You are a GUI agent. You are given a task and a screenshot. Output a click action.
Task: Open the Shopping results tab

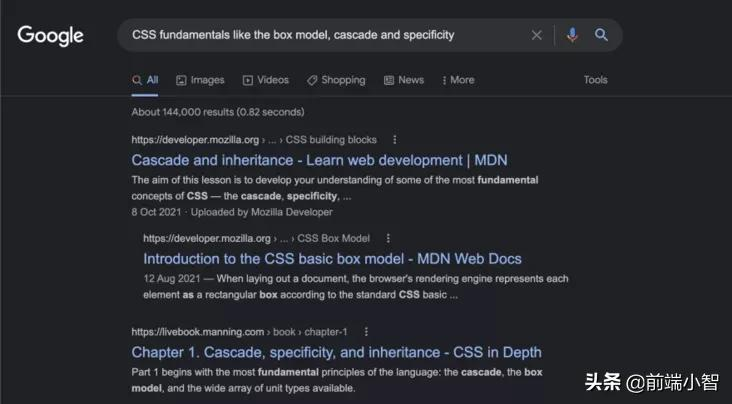point(336,80)
